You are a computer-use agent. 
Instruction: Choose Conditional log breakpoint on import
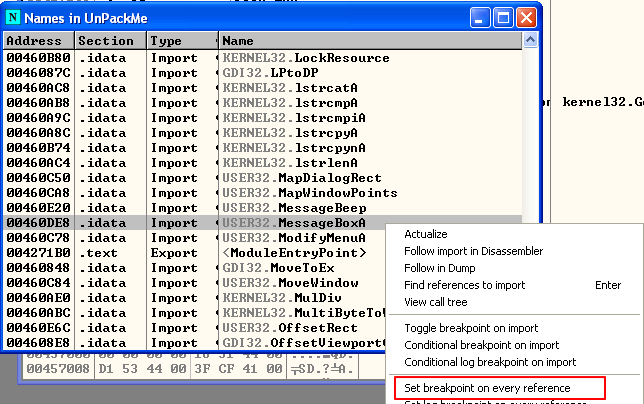490,362
